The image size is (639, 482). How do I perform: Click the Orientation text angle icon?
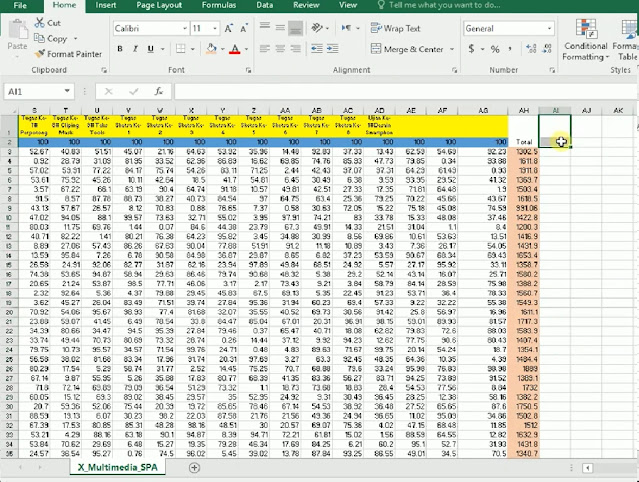pos(317,28)
